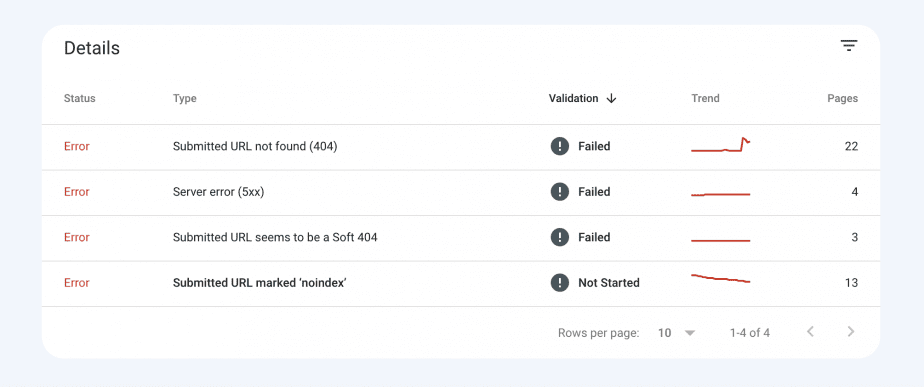This screenshot has height=387, width=924.
Task: Click the Status column header
Action: [x=80, y=98]
